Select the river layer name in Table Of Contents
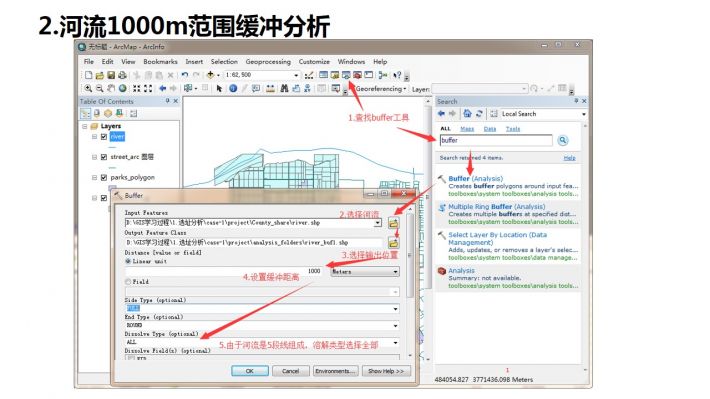710x399 pixels. [117, 137]
